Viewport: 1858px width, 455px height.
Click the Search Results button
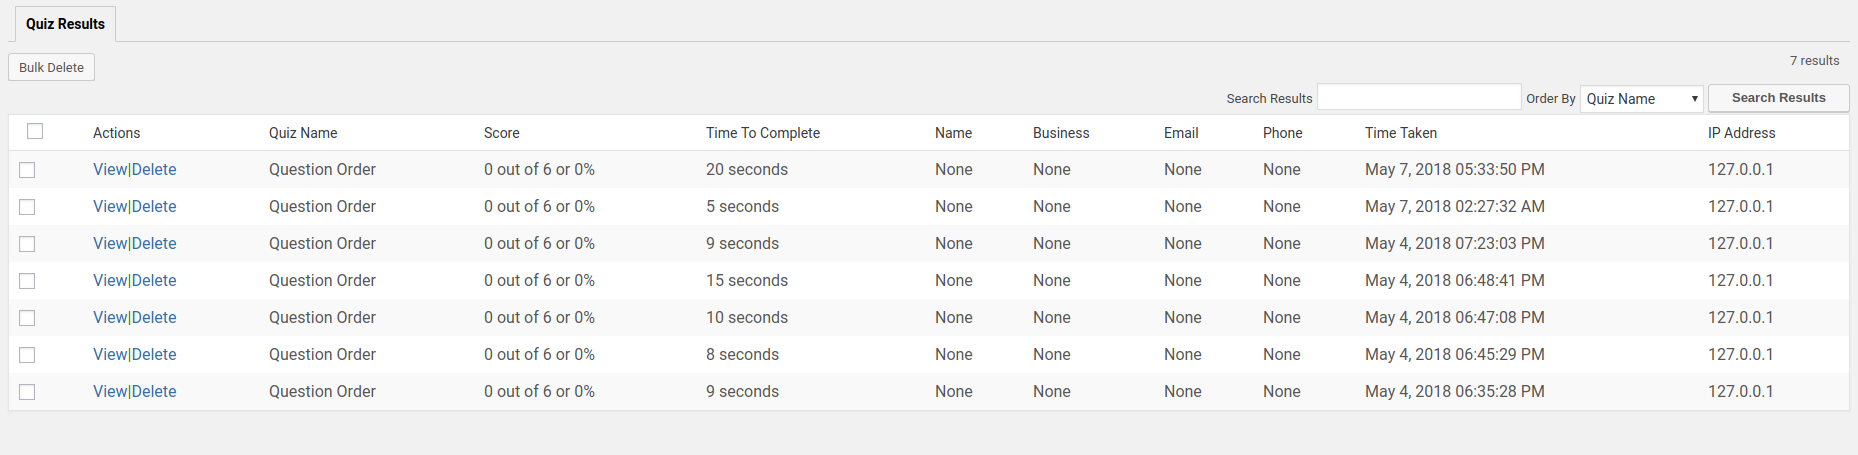[x=1778, y=98]
